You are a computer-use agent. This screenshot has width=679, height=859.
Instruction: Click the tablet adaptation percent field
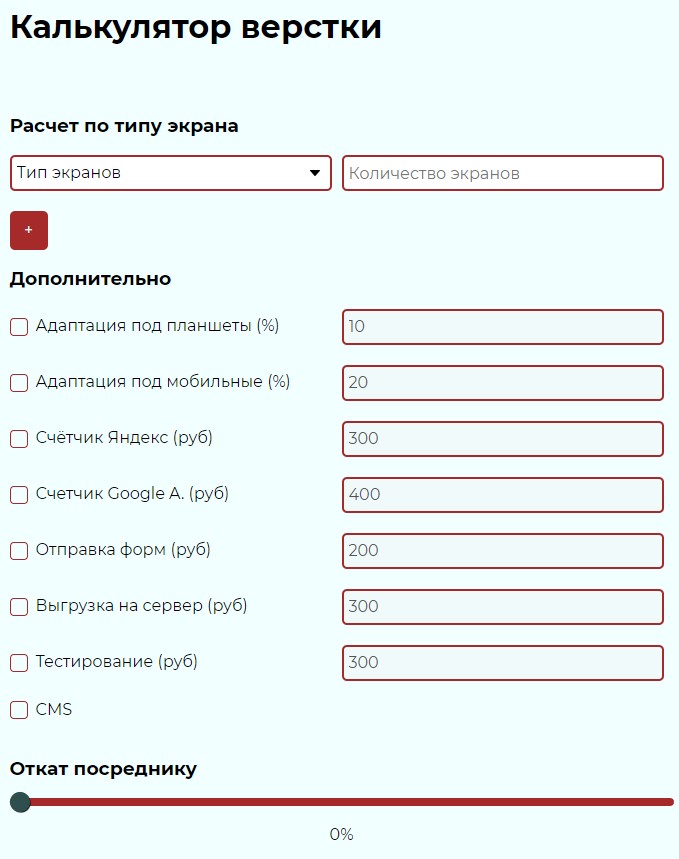[x=502, y=327]
